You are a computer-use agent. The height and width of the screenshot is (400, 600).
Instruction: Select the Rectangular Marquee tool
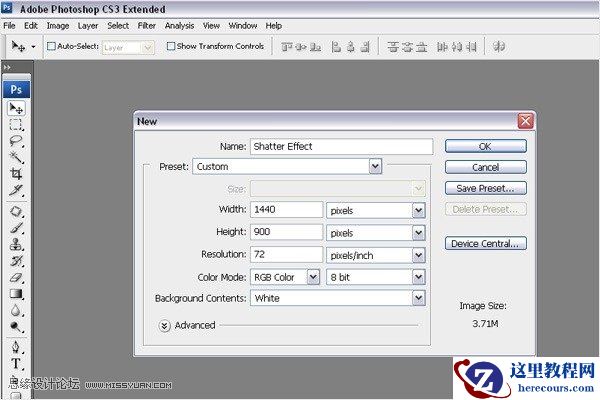(x=16, y=125)
